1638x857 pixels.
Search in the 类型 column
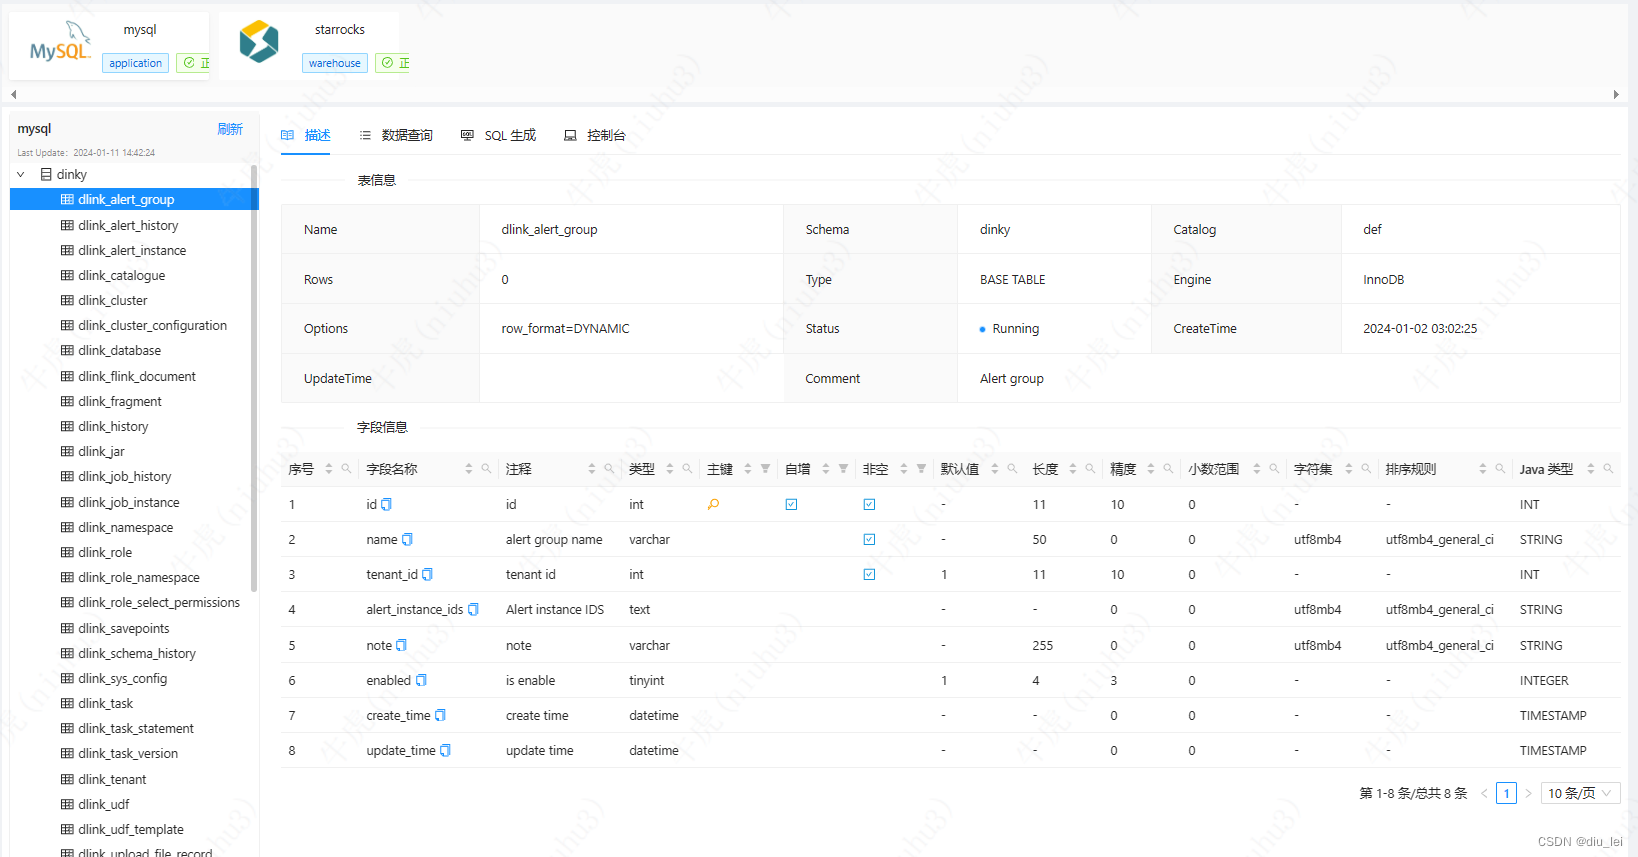[687, 469]
